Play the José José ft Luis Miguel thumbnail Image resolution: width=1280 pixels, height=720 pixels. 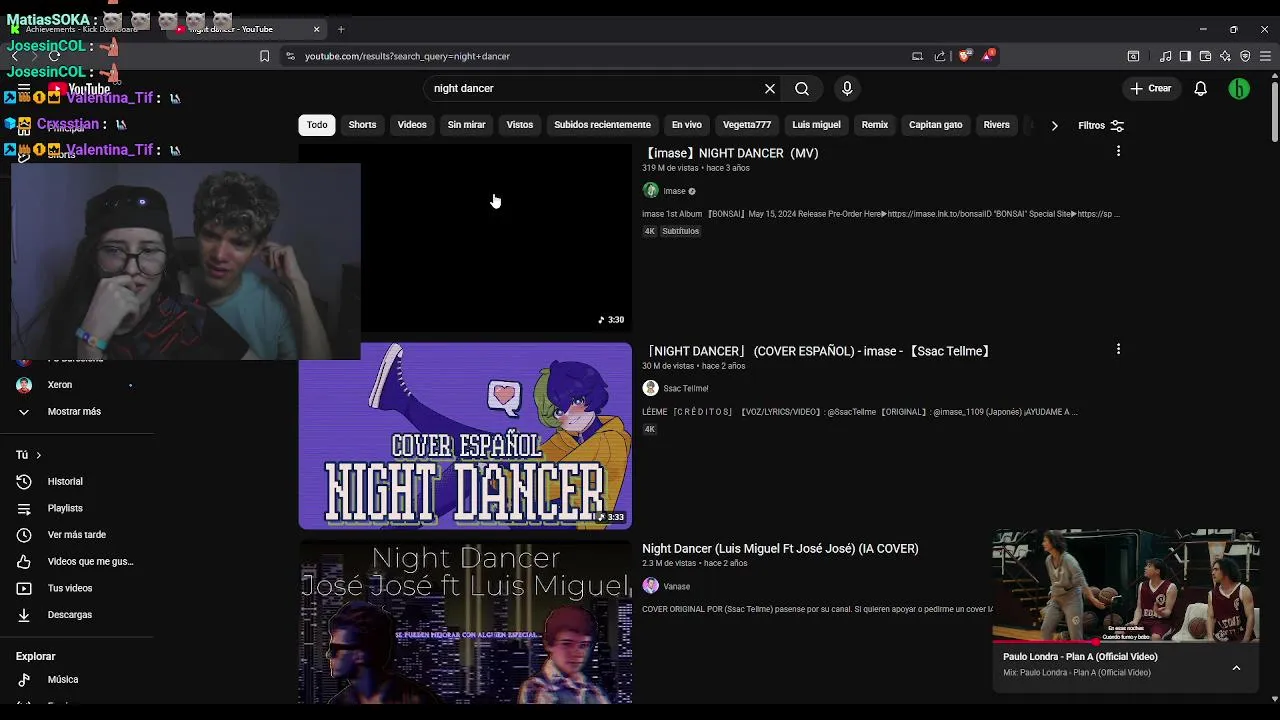pyautogui.click(x=465, y=622)
